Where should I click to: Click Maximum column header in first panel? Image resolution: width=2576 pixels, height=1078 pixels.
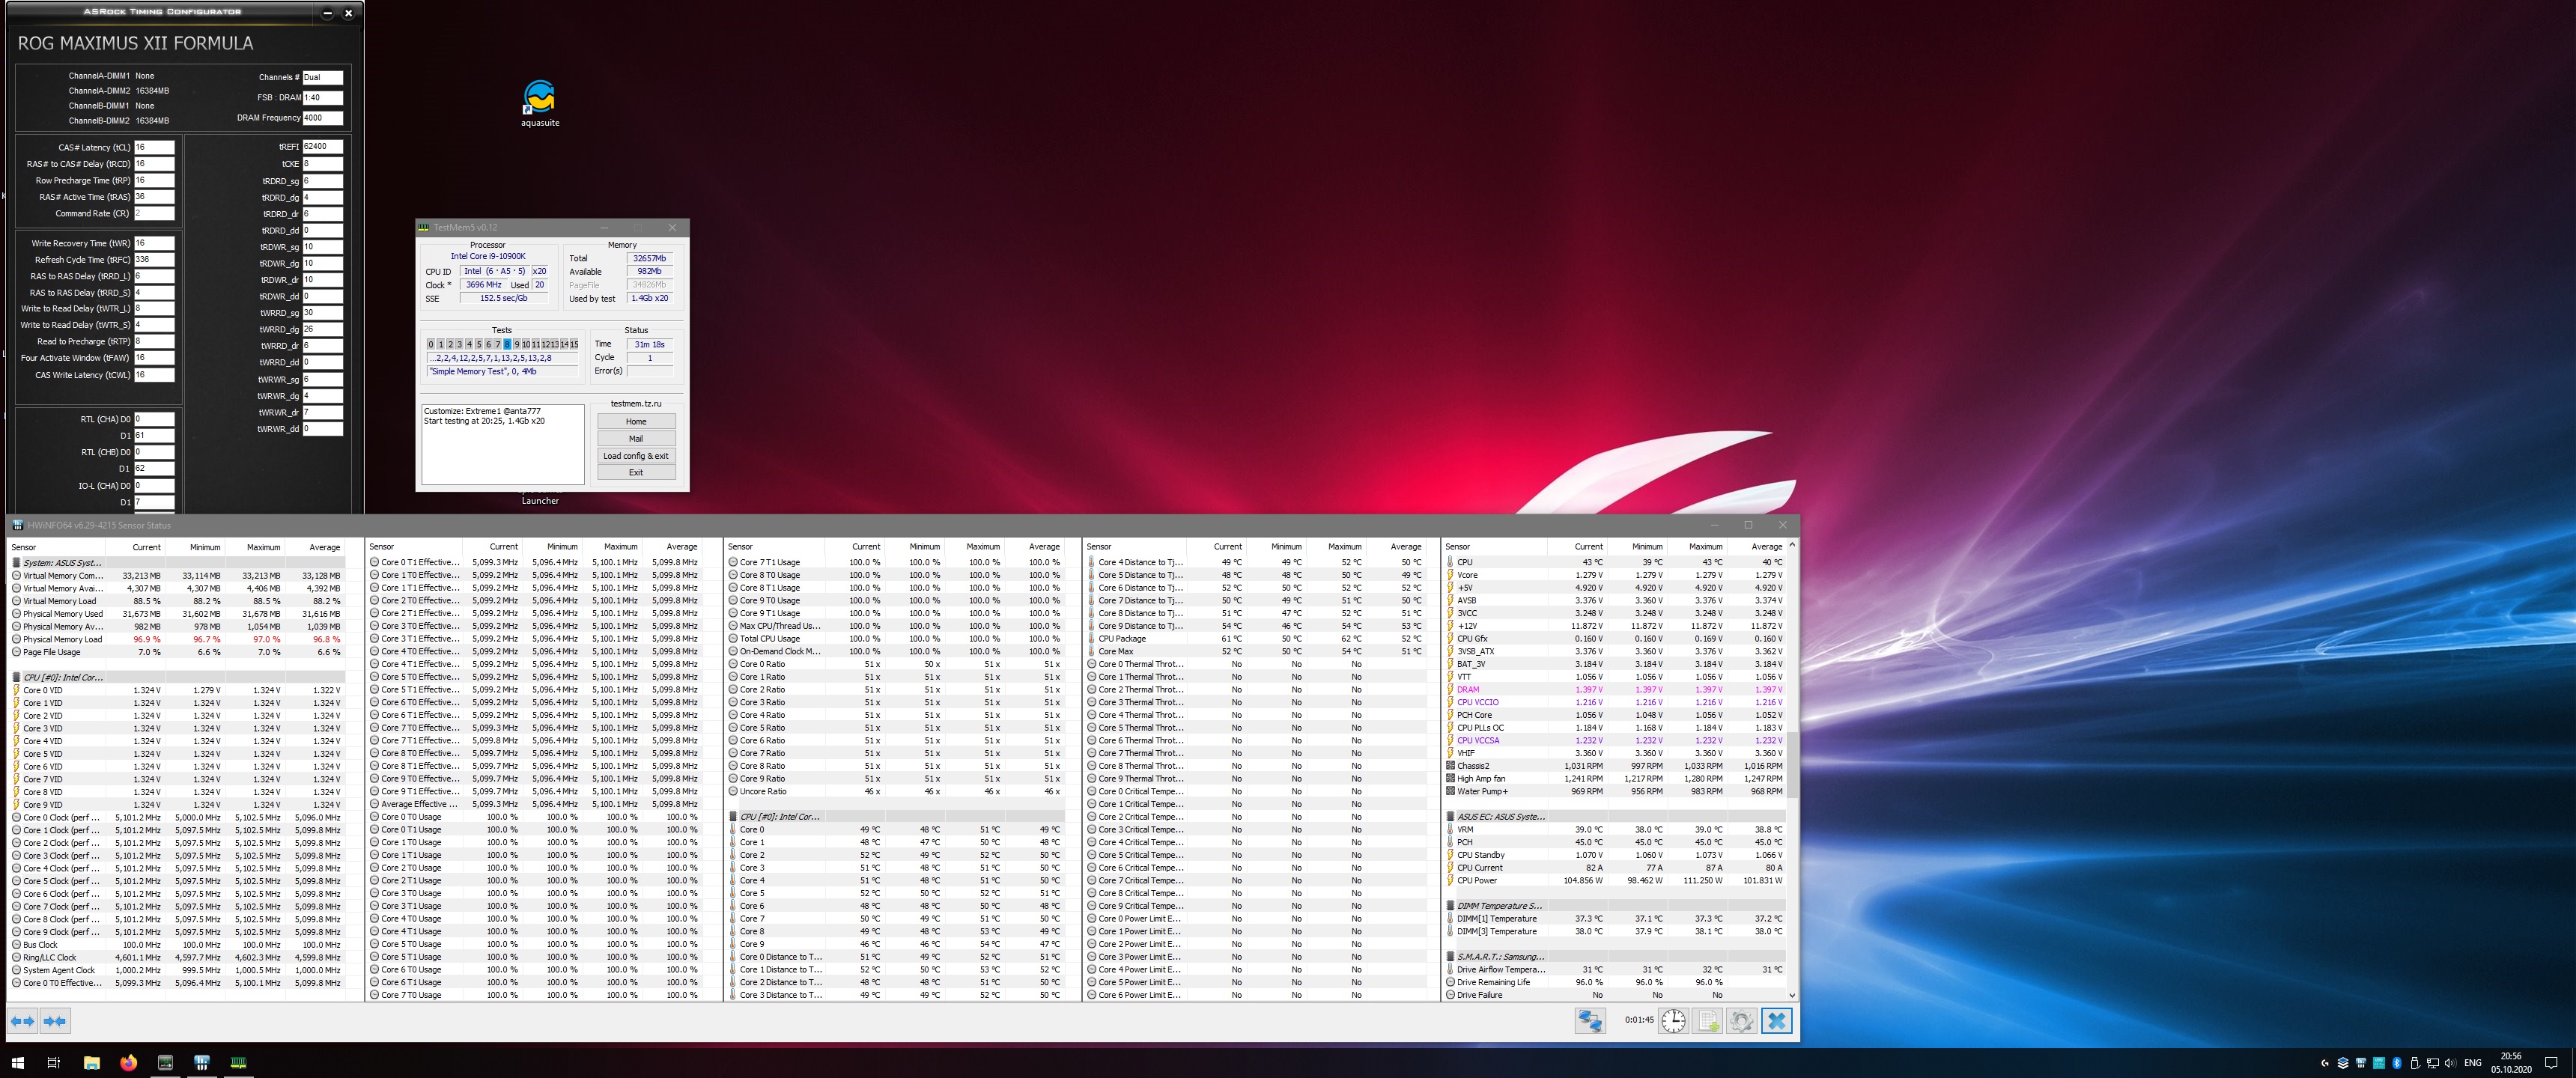[263, 548]
